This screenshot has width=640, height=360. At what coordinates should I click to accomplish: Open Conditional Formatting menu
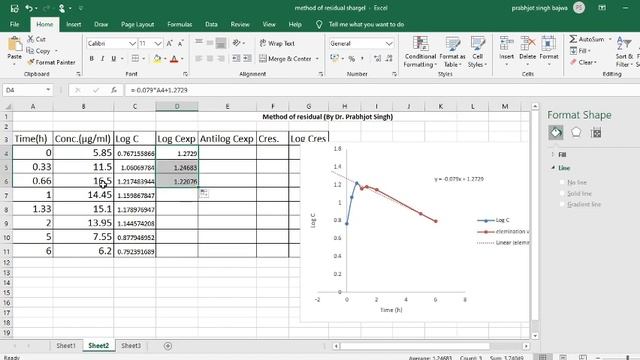coord(420,52)
